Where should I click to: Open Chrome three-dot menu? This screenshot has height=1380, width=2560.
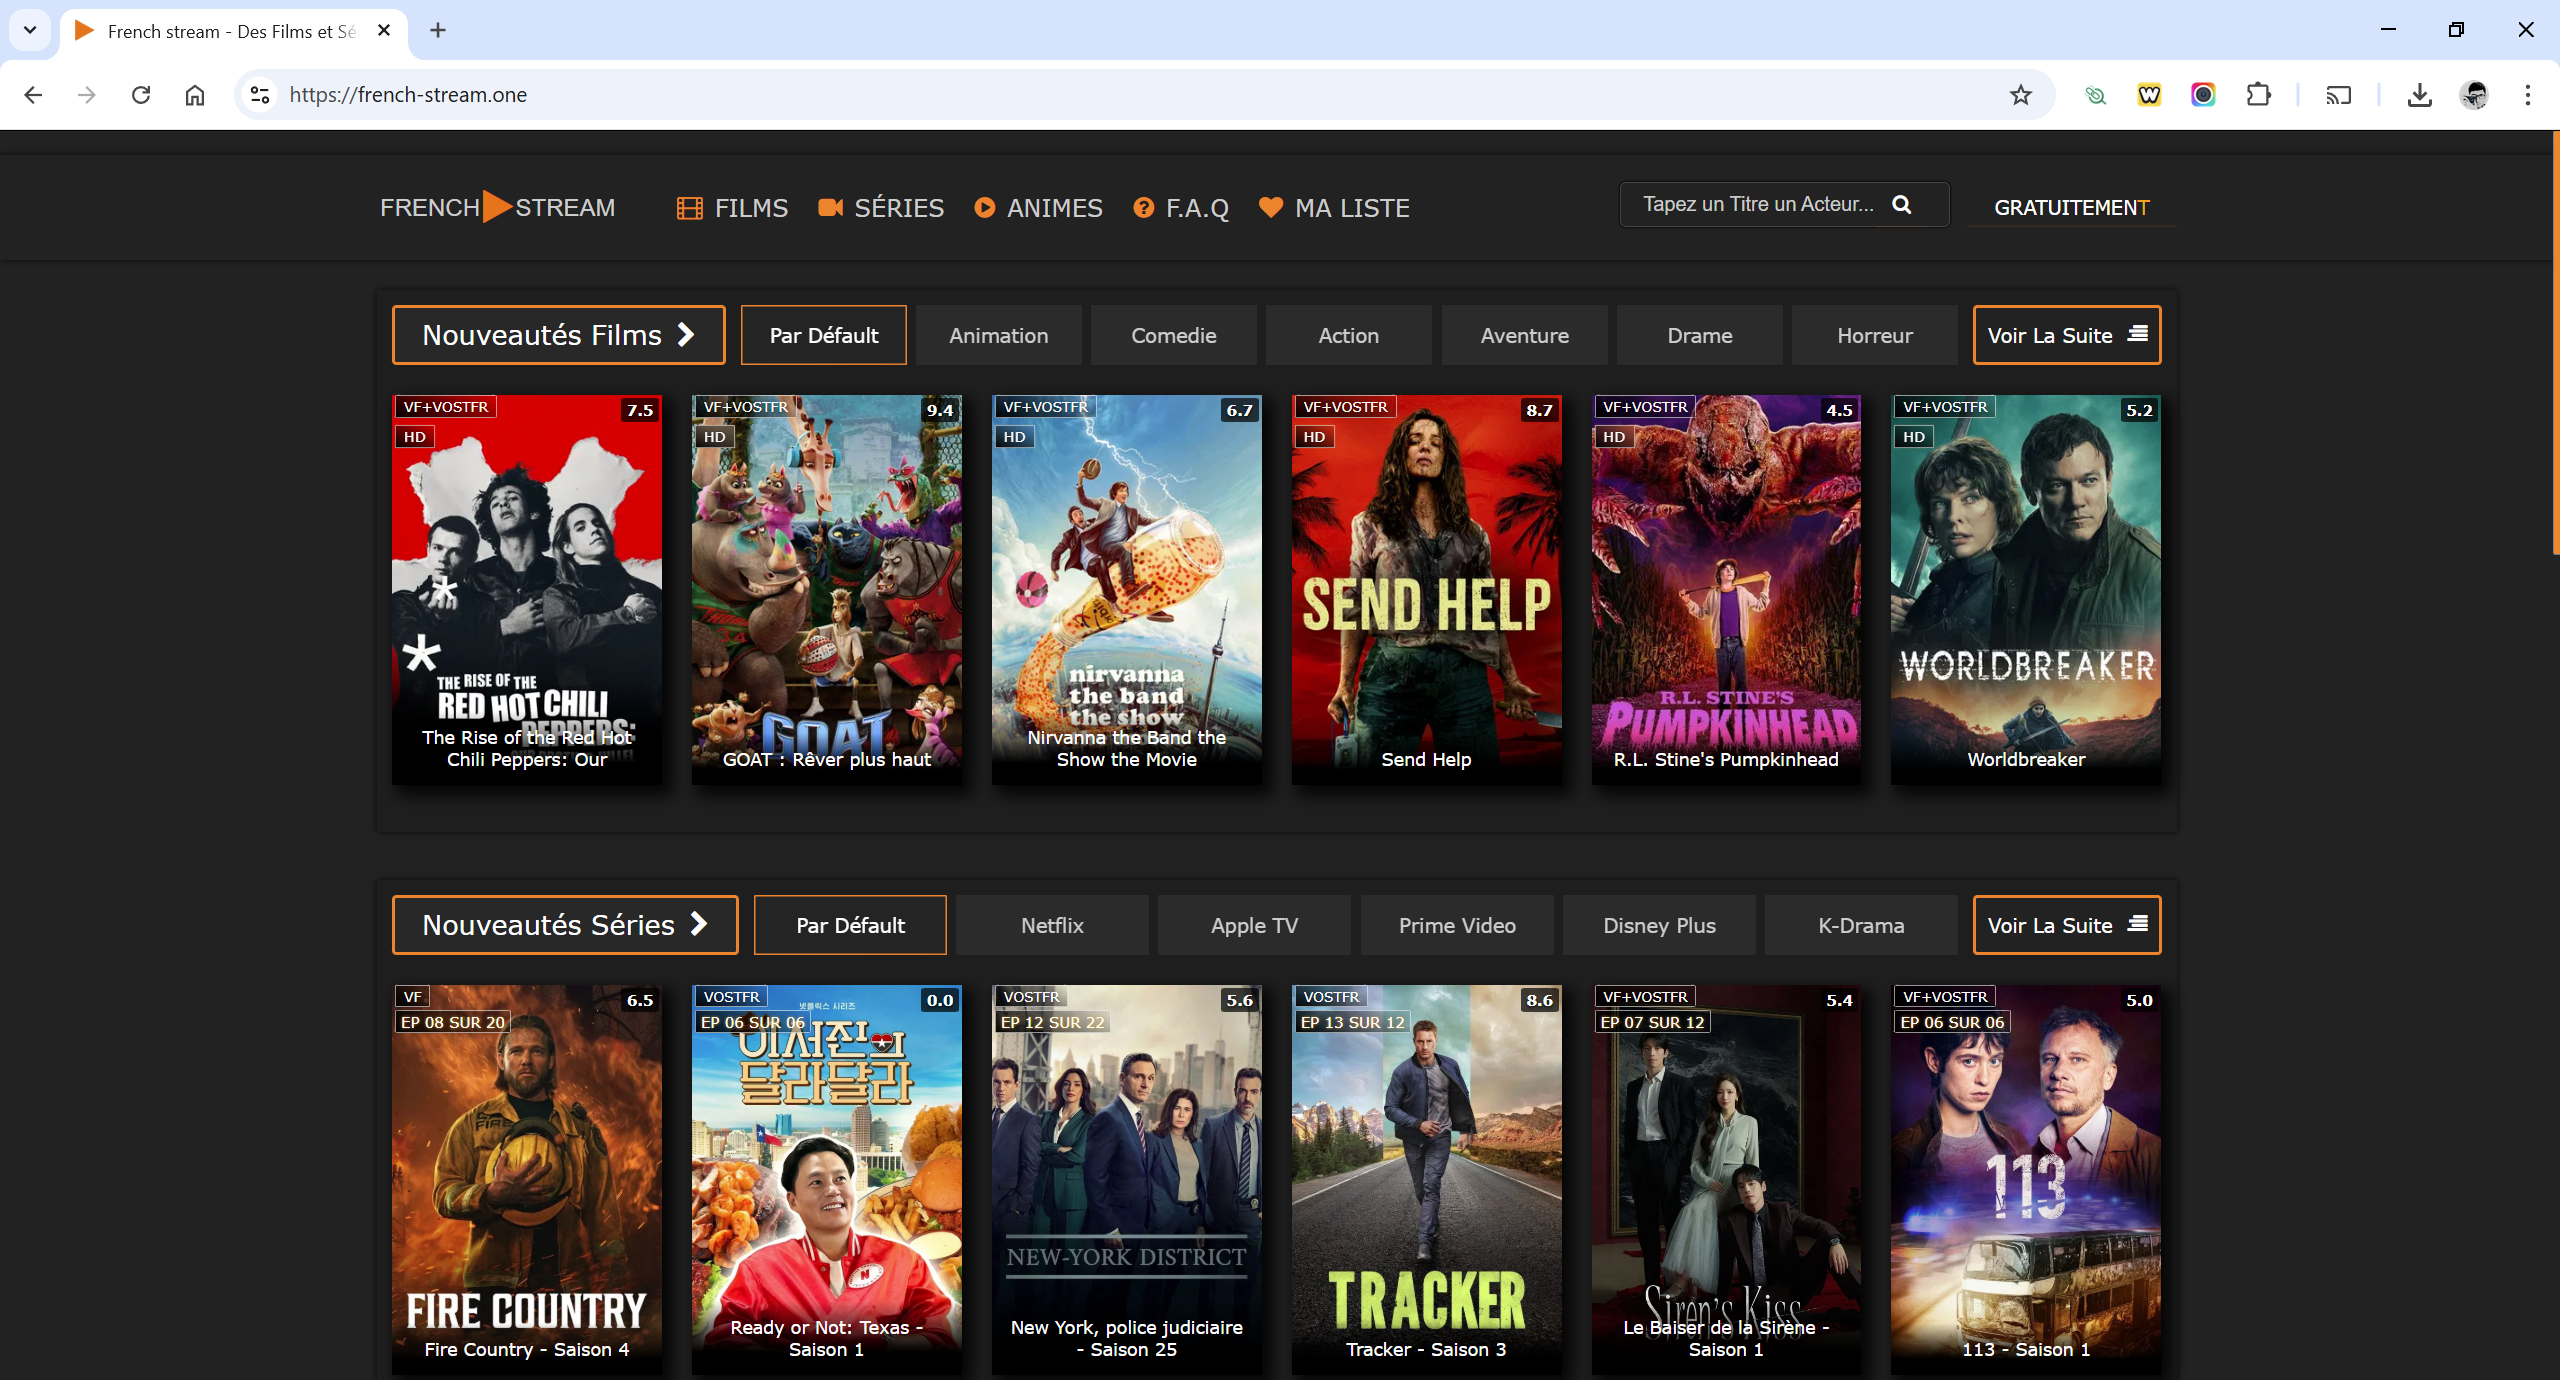click(2527, 95)
